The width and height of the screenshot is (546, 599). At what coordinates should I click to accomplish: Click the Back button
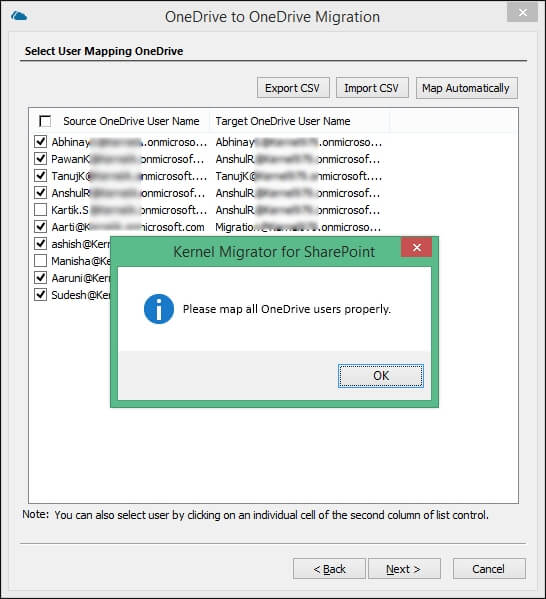329,569
